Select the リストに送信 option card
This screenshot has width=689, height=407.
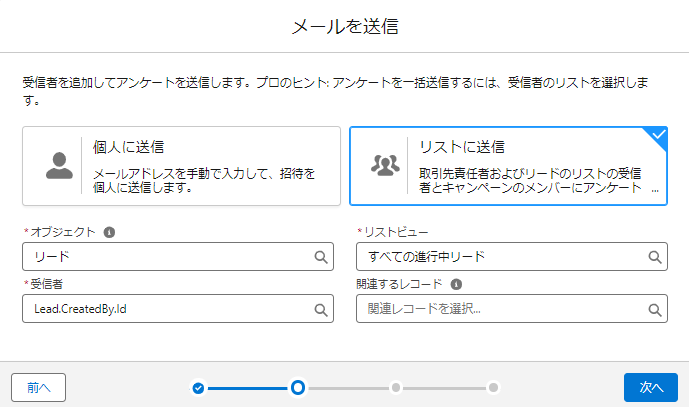(x=508, y=166)
